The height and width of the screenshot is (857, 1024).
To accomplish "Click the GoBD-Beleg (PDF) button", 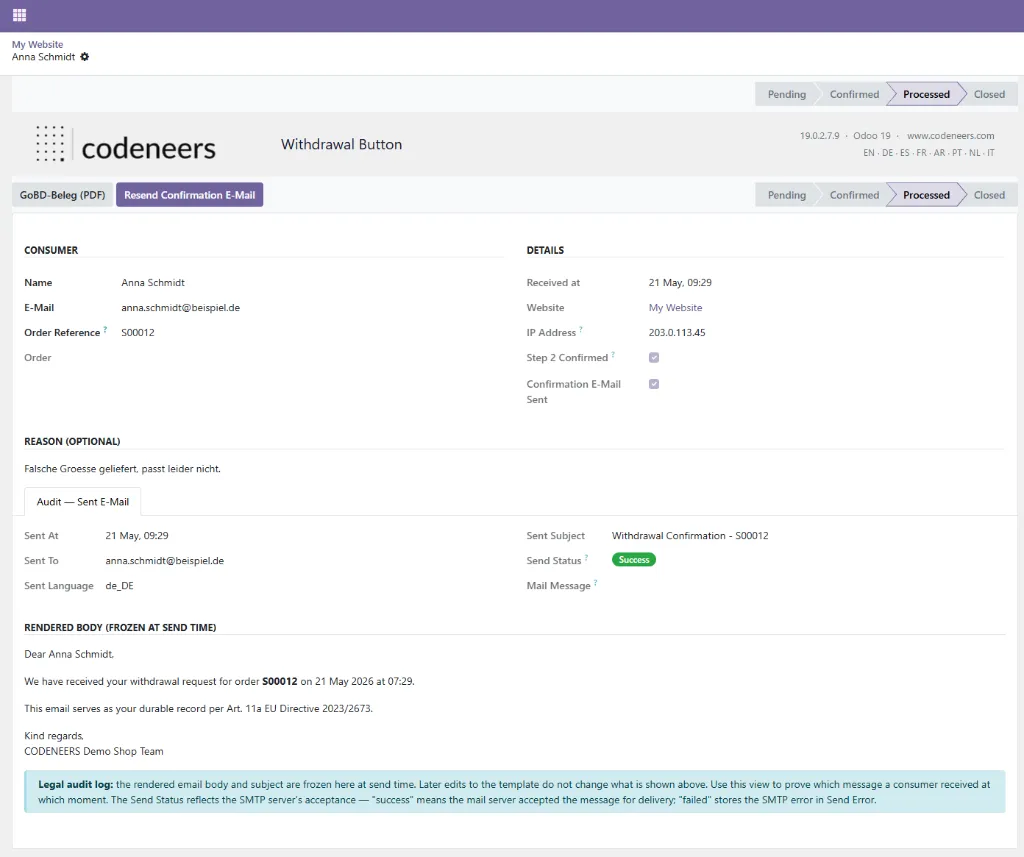I will coord(63,195).
